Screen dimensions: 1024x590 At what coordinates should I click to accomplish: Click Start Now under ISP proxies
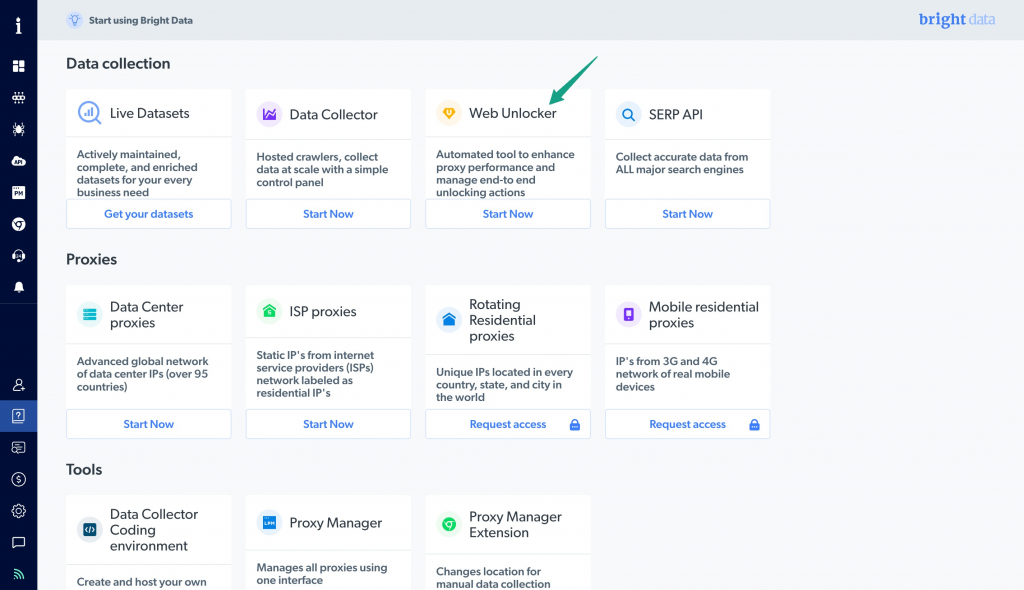[x=328, y=424]
